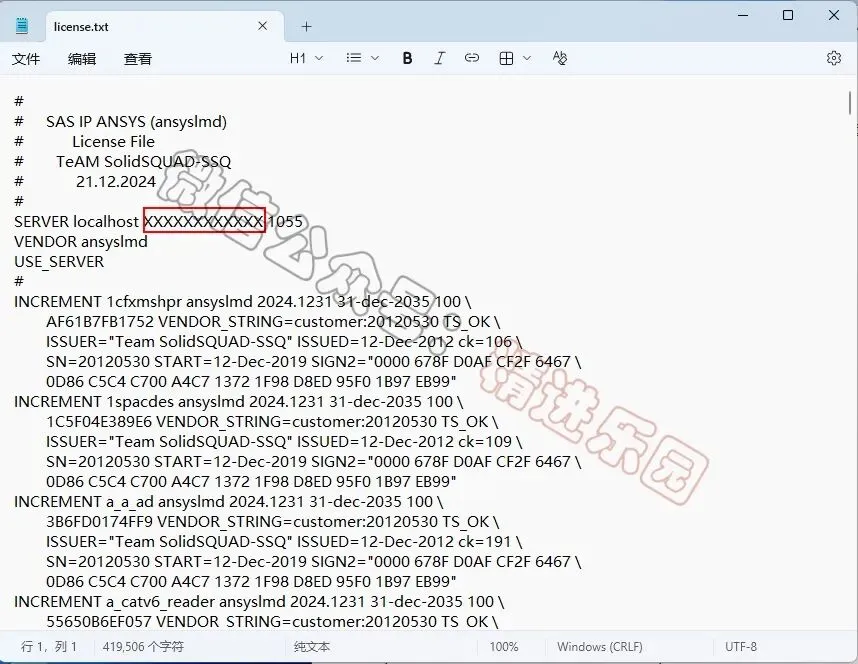Viewport: 858px width, 664px height.
Task: Clear formatting with the Aa icon
Action: [x=560, y=58]
